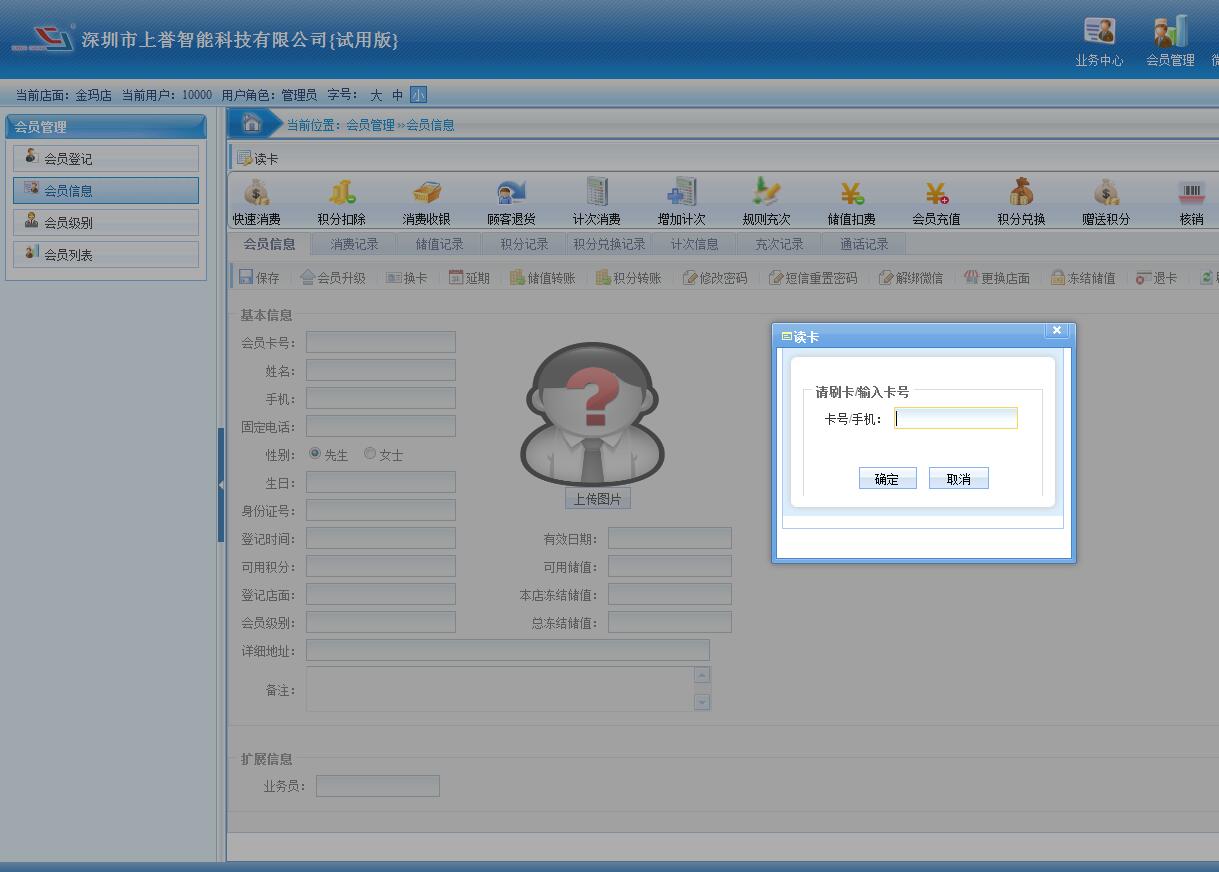Screen dimensions: 1219x872
Task: Open 顾客退货 customer return icon
Action: click(511, 193)
